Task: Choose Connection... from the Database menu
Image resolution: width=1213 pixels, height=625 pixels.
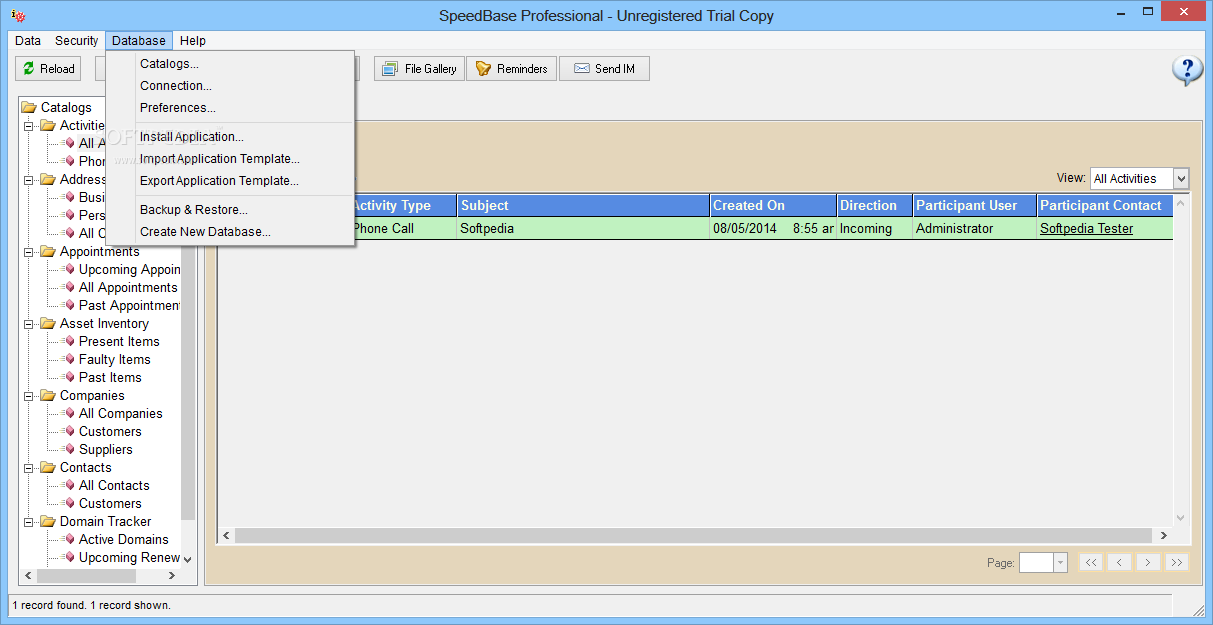Action: tap(230, 86)
